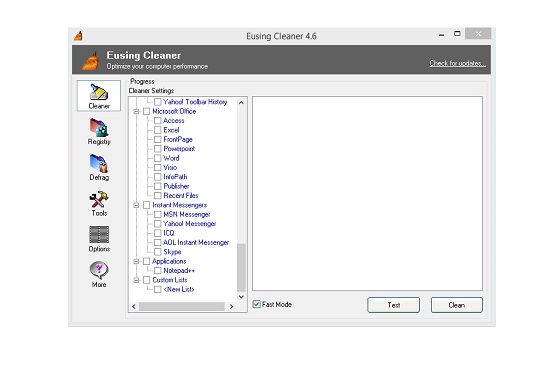Select the Skype tree label

pos(172,252)
